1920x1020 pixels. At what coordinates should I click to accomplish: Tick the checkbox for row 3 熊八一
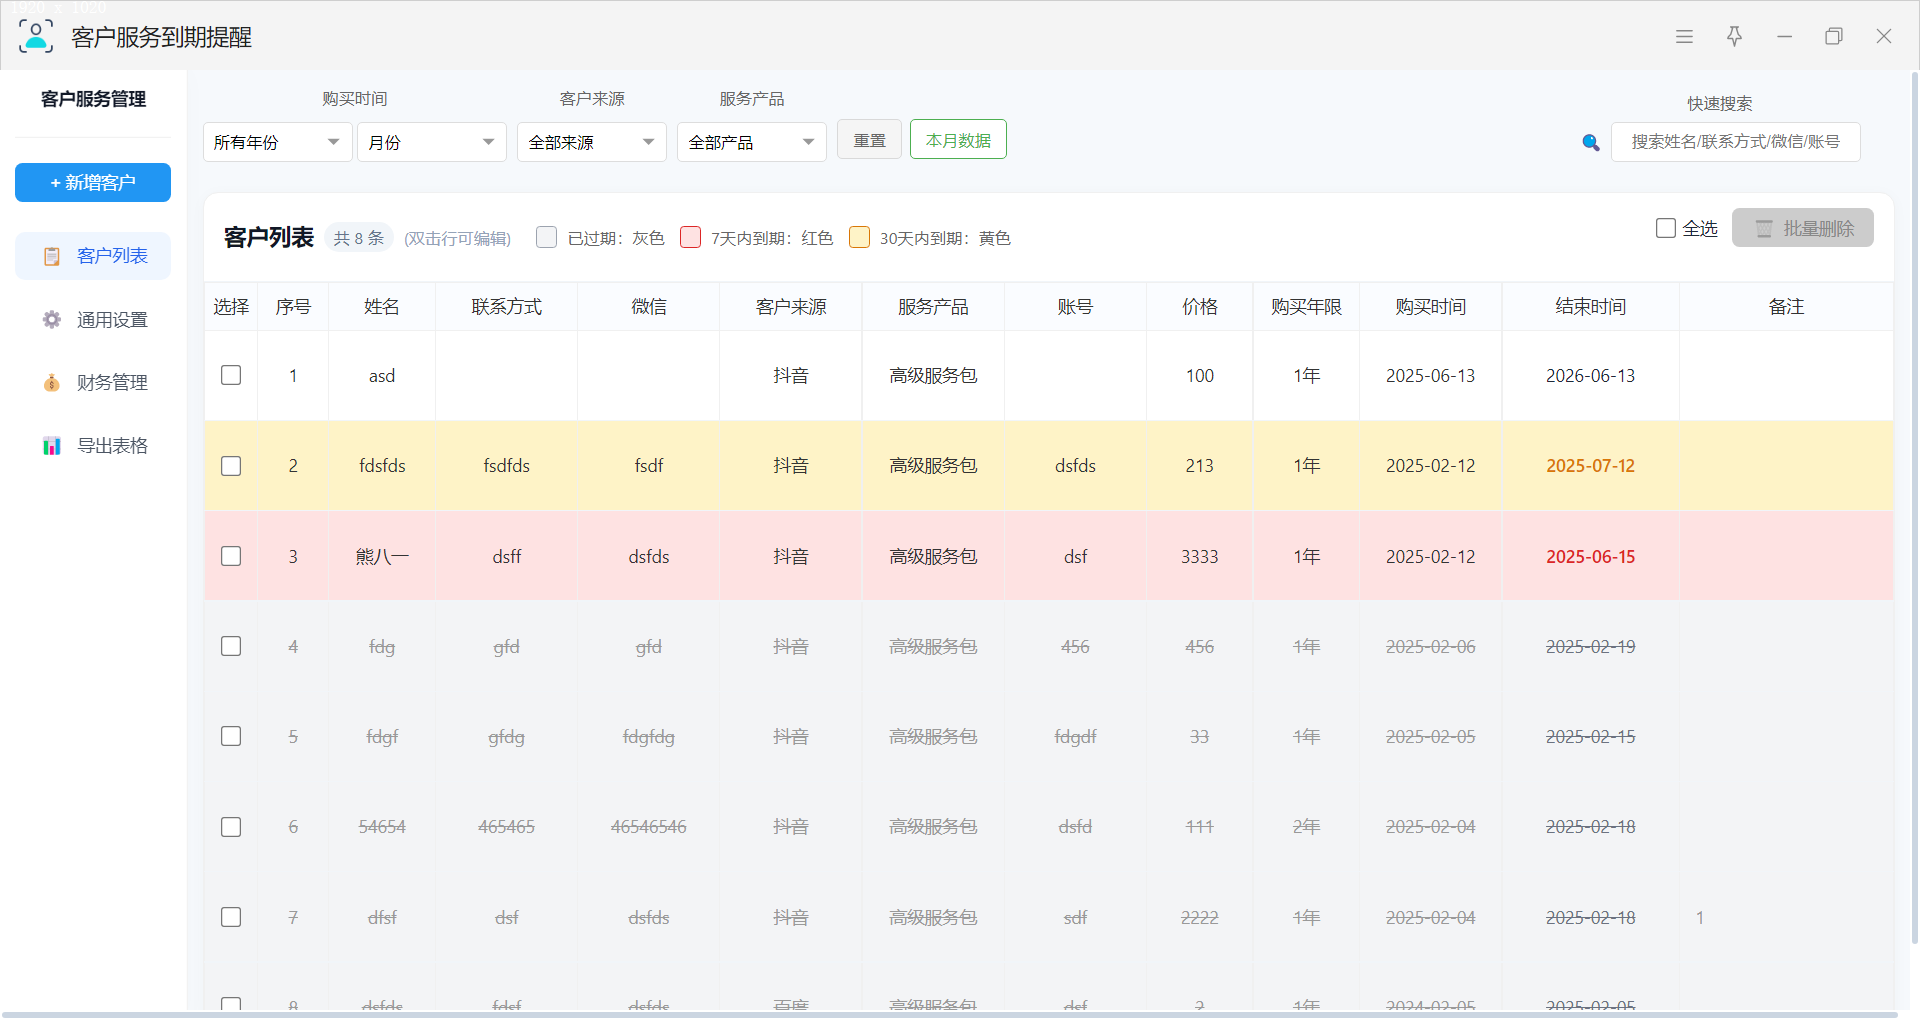[x=231, y=556]
